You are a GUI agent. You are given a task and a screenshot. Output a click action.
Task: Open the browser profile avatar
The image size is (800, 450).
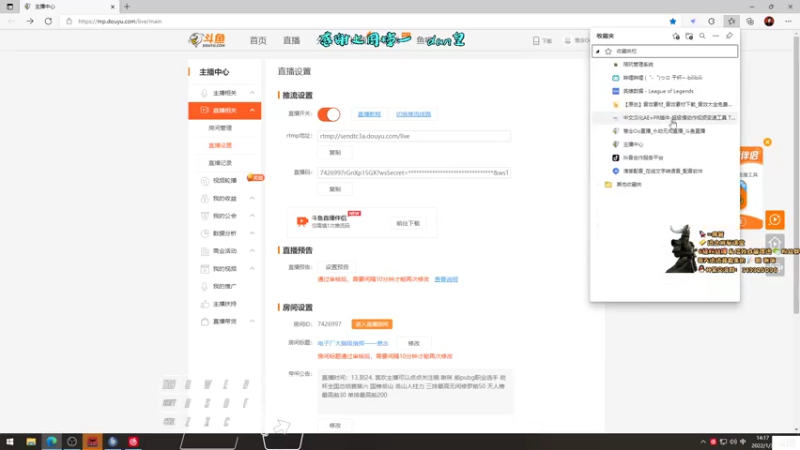pos(769,21)
